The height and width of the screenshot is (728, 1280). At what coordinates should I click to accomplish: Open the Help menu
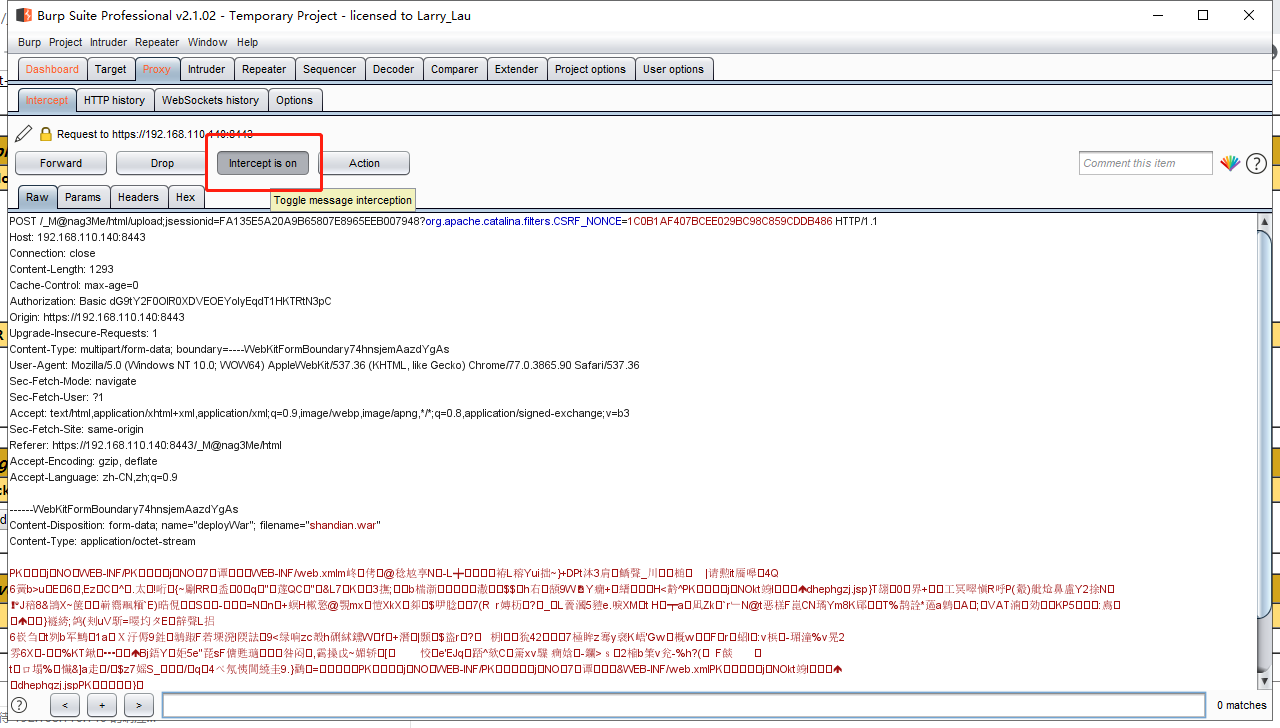[x=247, y=42]
